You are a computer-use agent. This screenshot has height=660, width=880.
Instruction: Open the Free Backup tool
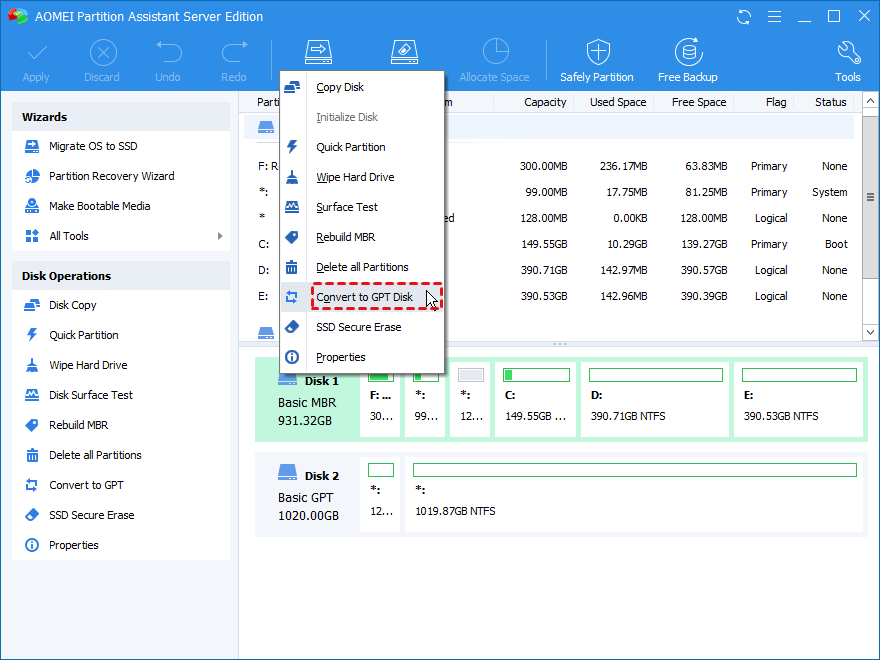[x=688, y=60]
